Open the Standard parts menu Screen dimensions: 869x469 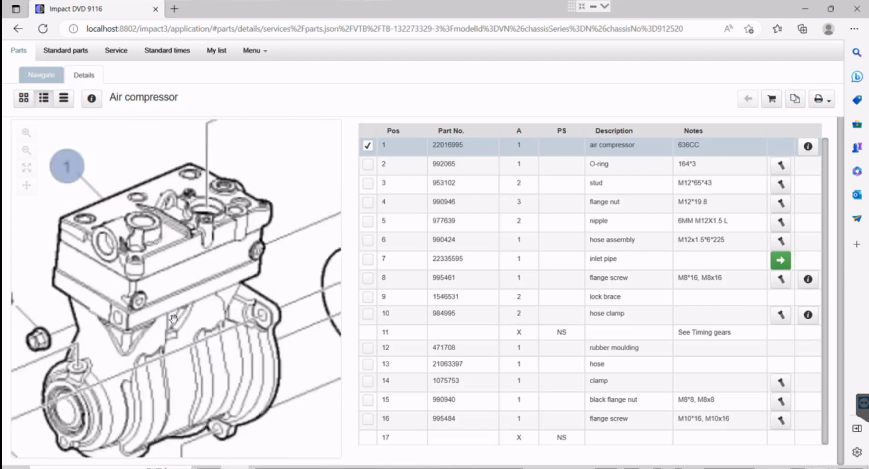66,50
